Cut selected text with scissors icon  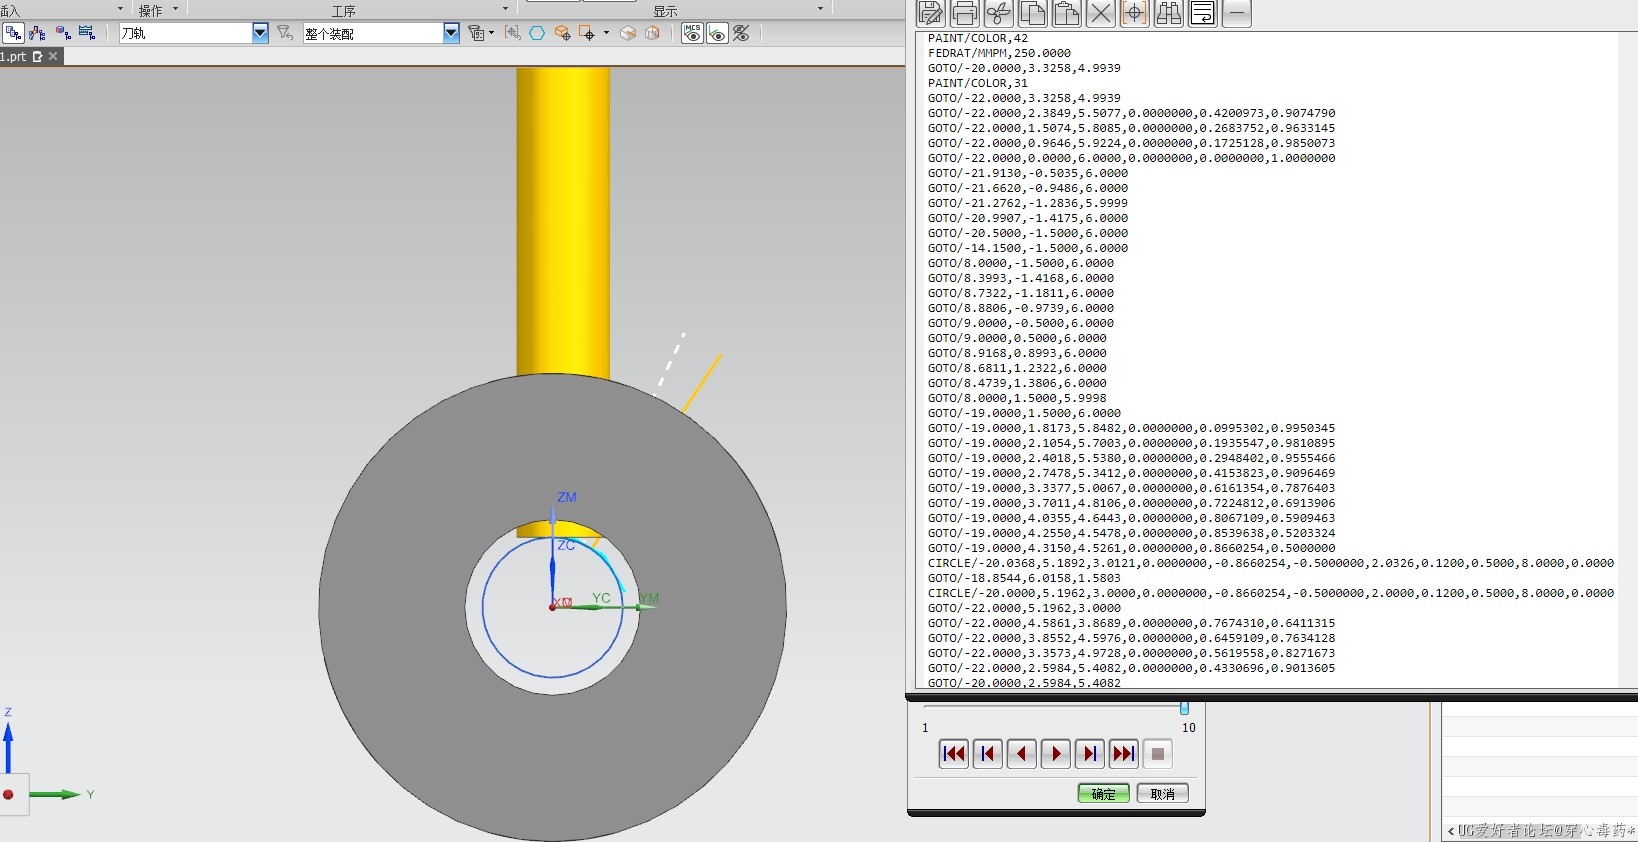999,14
